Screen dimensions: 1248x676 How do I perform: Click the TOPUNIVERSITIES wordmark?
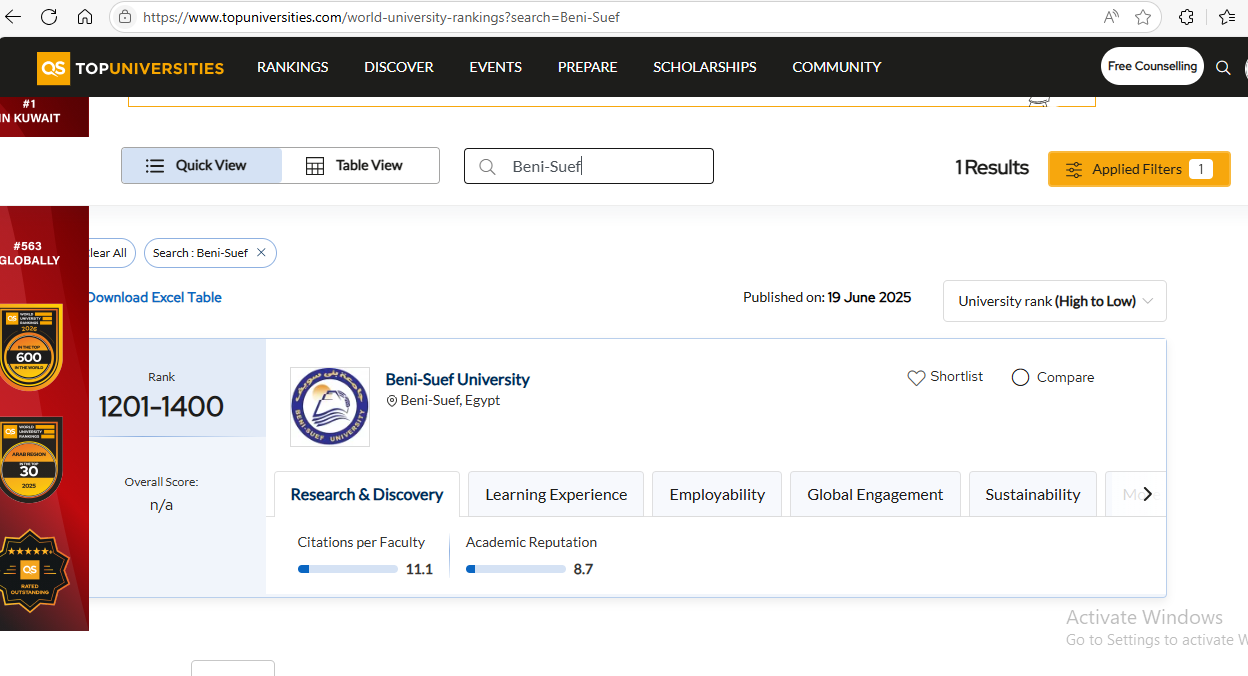[151, 68]
